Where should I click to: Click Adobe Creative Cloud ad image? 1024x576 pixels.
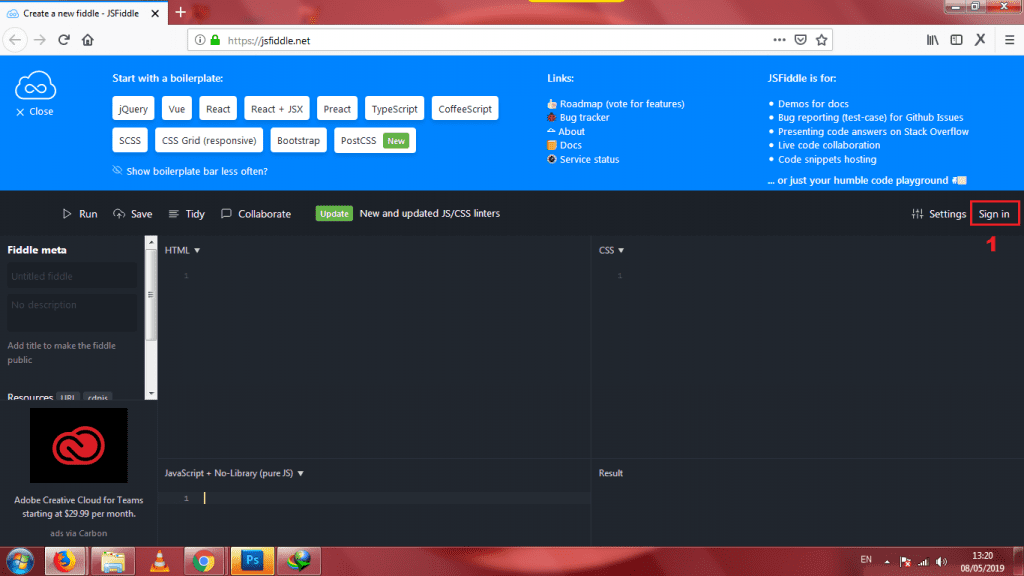coord(78,445)
